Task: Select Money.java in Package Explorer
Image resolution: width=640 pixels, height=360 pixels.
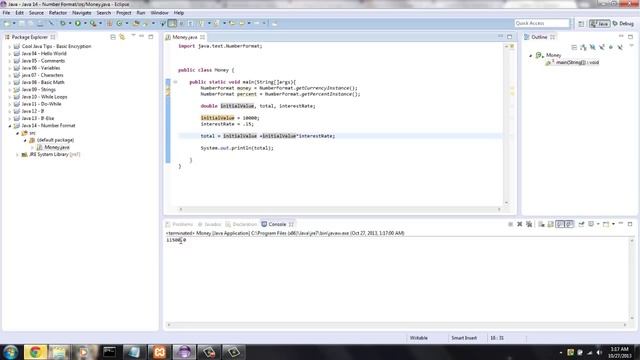Action: [53, 147]
